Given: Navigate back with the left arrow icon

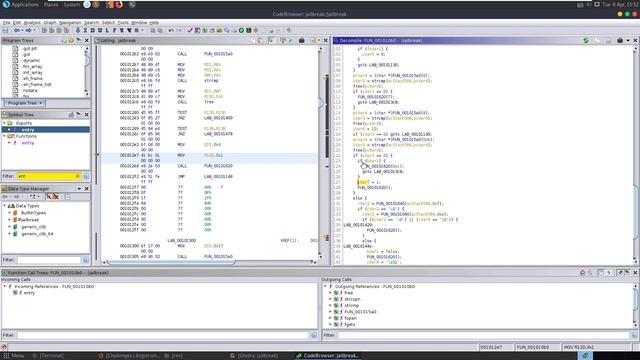Looking at the screenshot, I should coord(16,31).
